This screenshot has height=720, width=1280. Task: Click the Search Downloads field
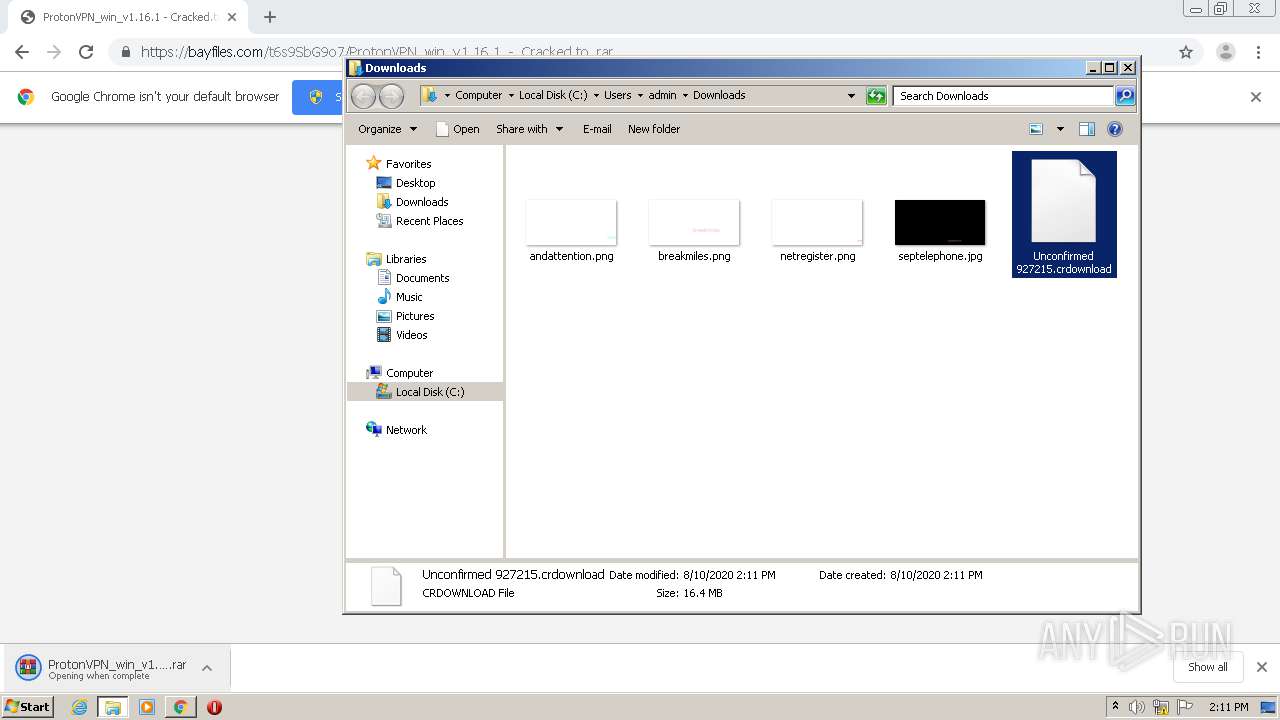point(1002,96)
